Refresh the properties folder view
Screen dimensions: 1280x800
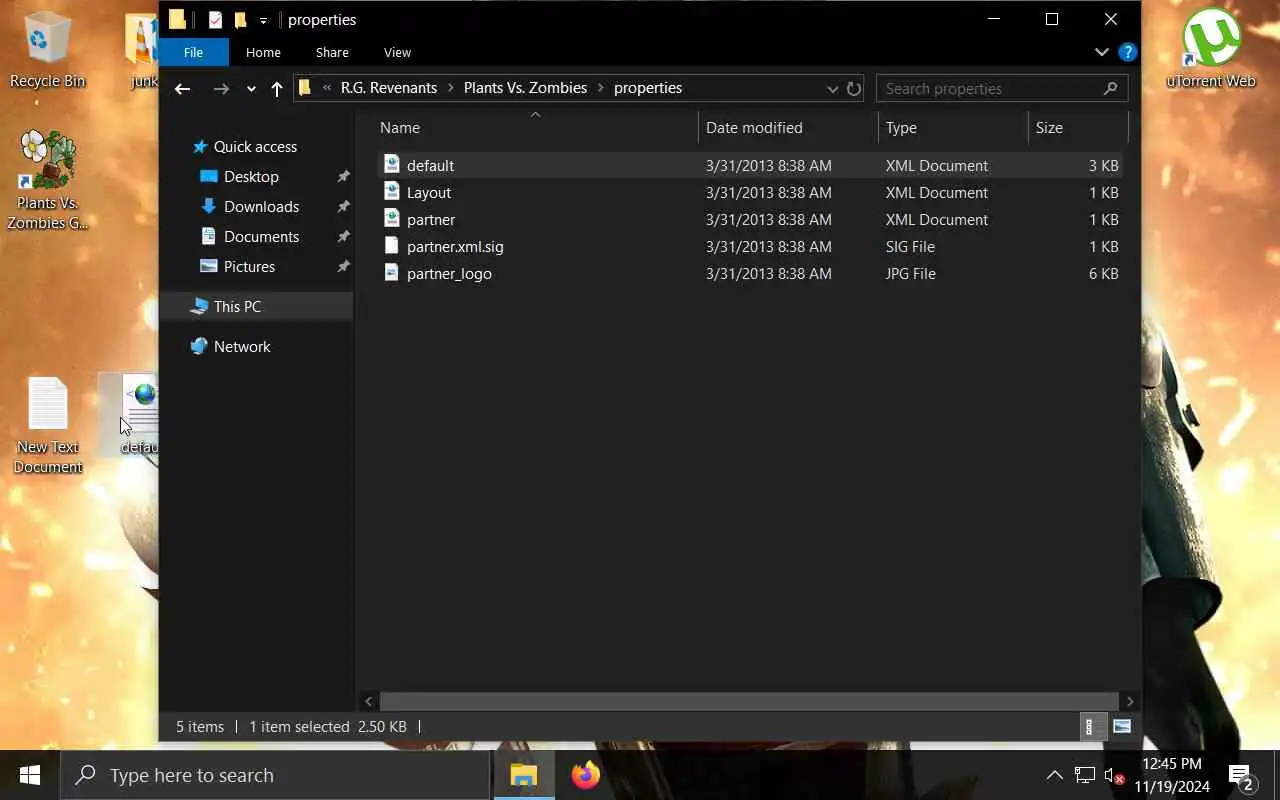(x=854, y=88)
